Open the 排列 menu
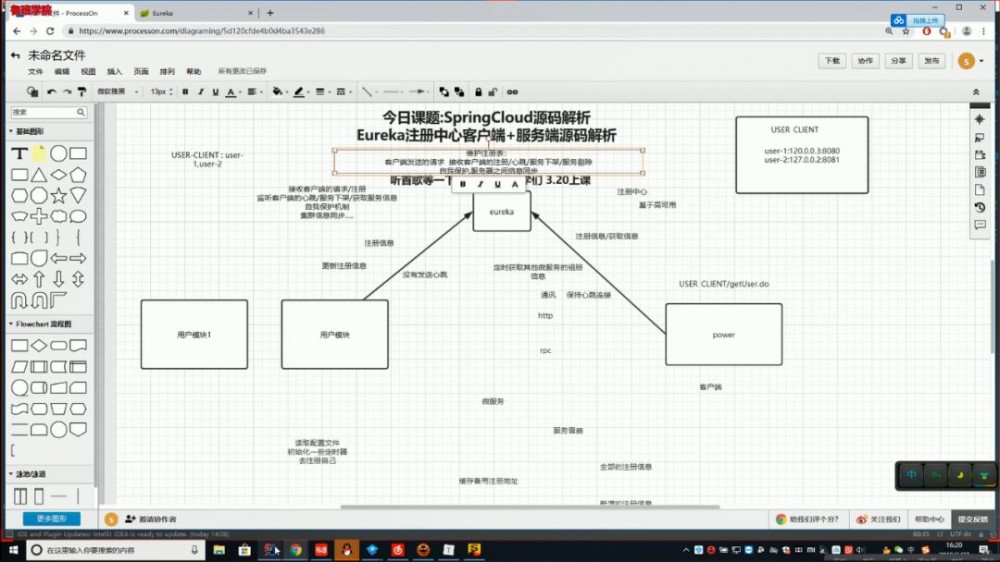 (167, 71)
